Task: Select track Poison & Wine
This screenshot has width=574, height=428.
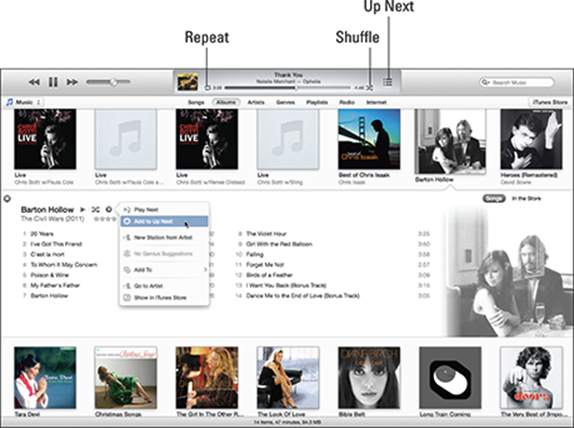Action: click(x=49, y=275)
